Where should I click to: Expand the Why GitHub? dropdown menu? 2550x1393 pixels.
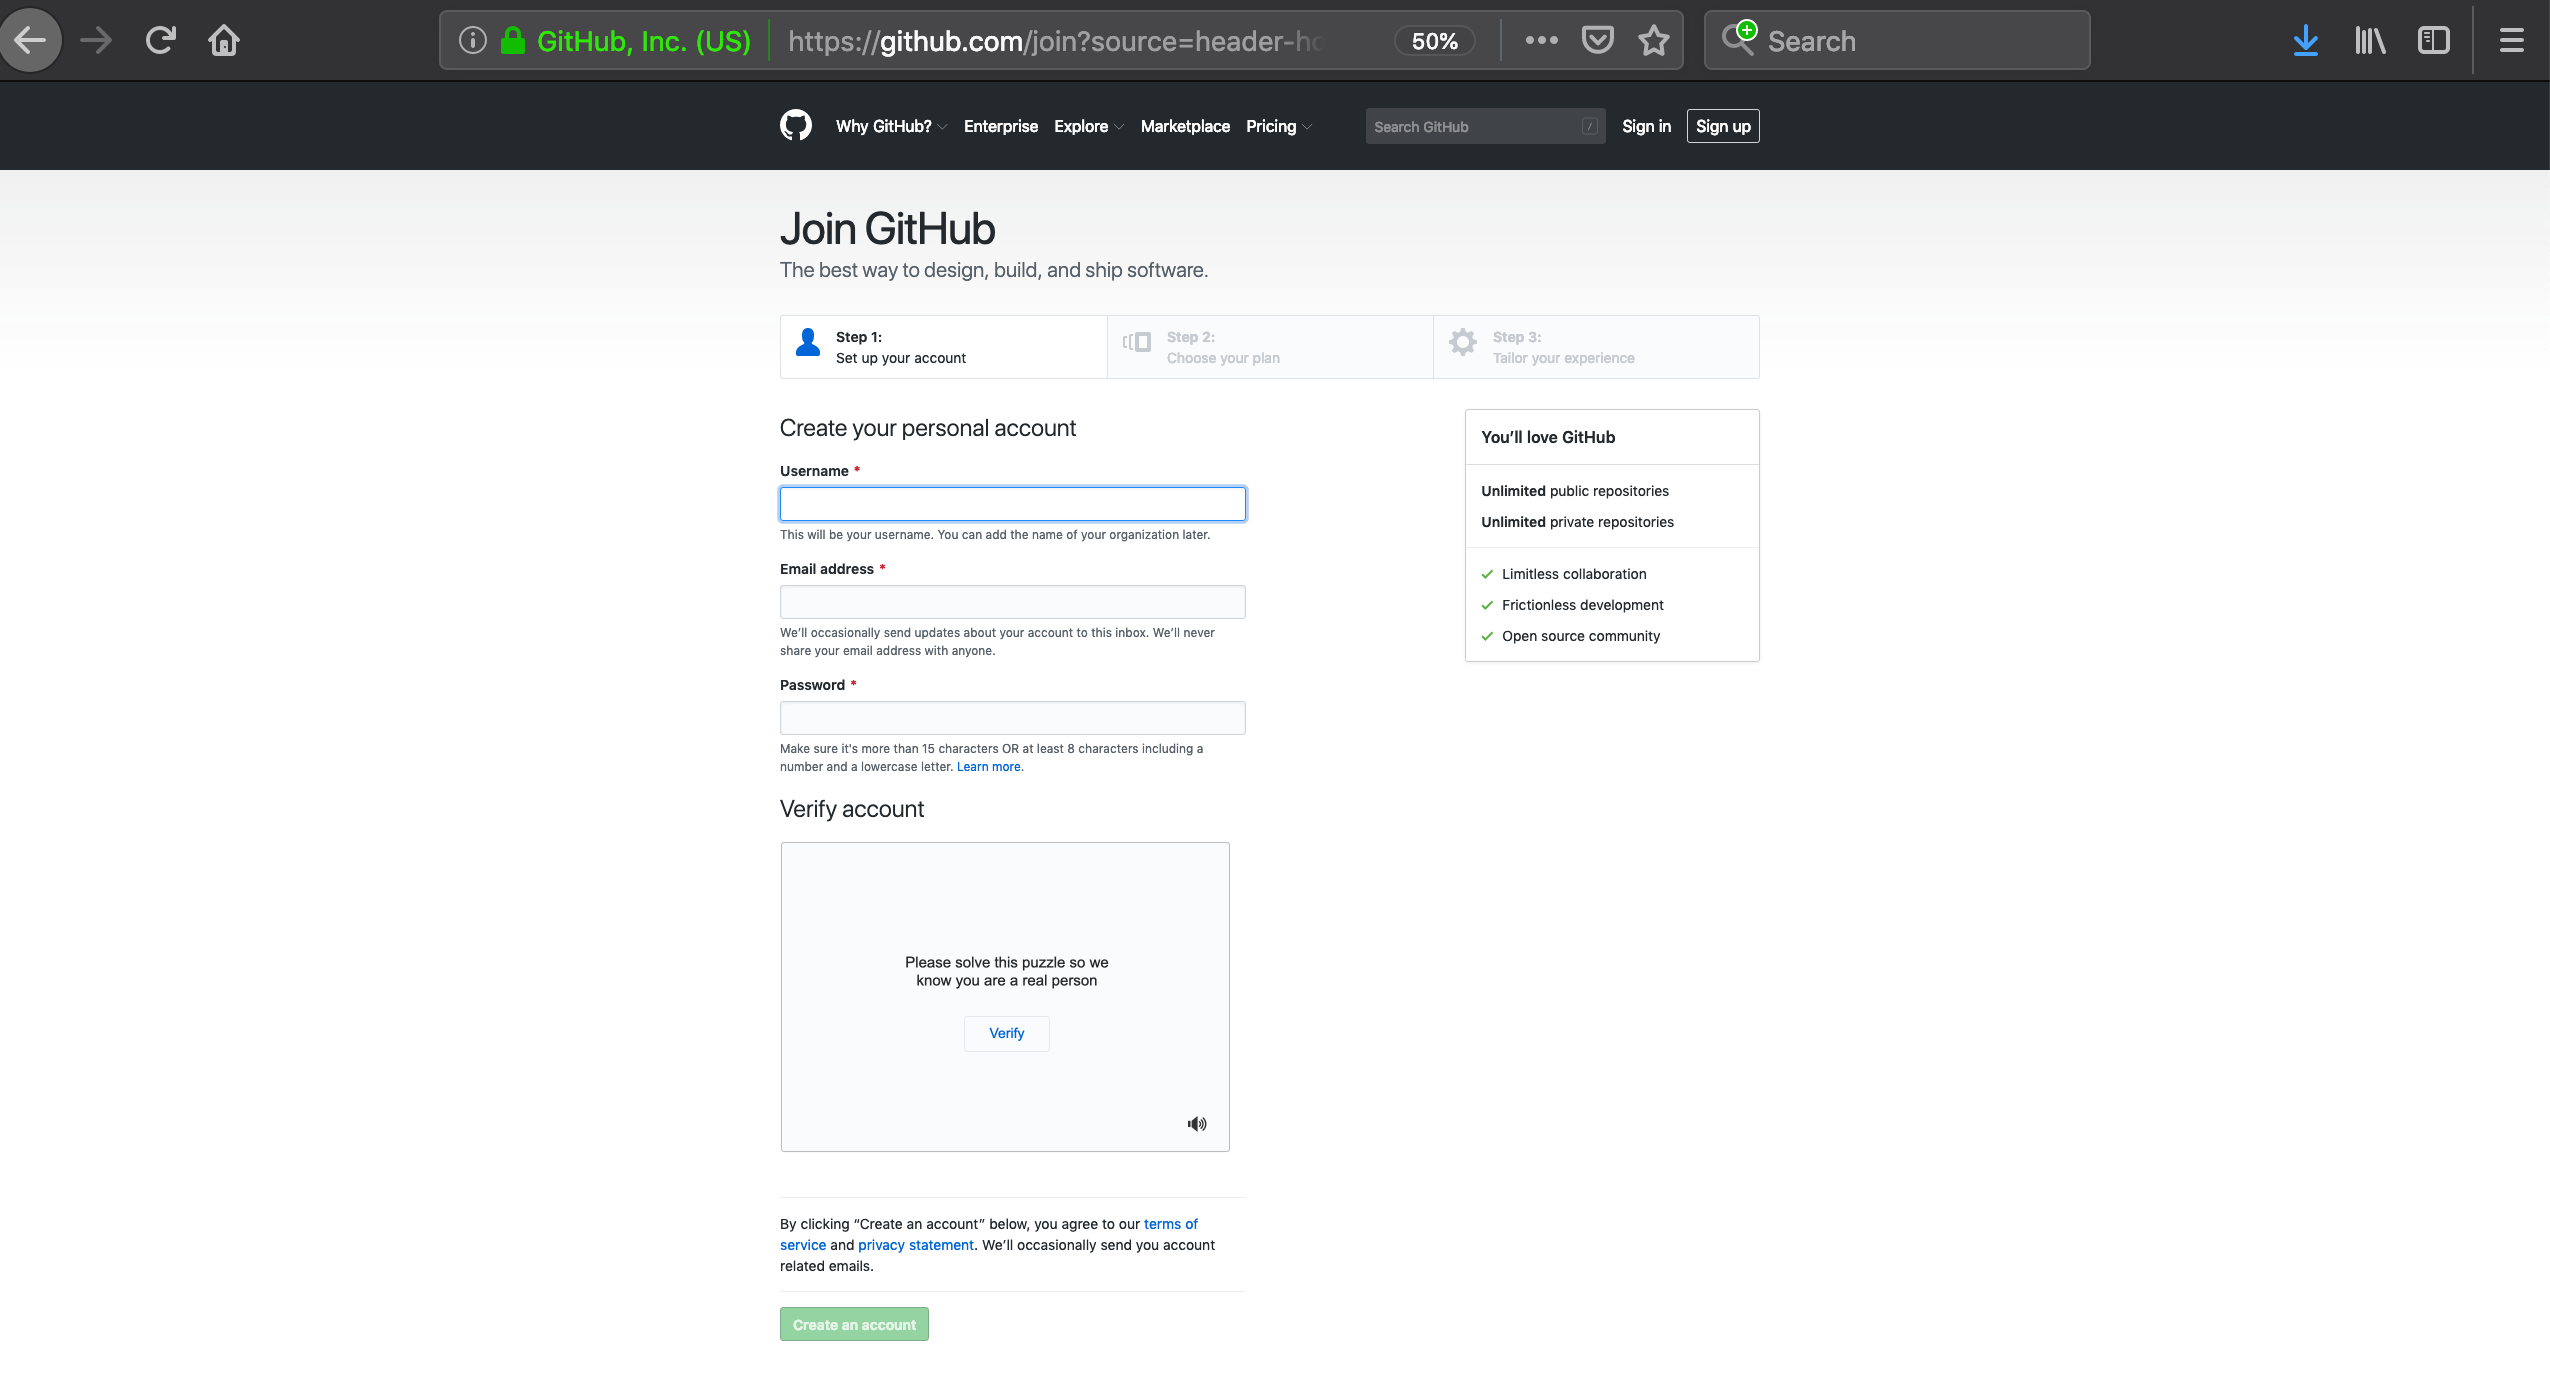pos(891,126)
